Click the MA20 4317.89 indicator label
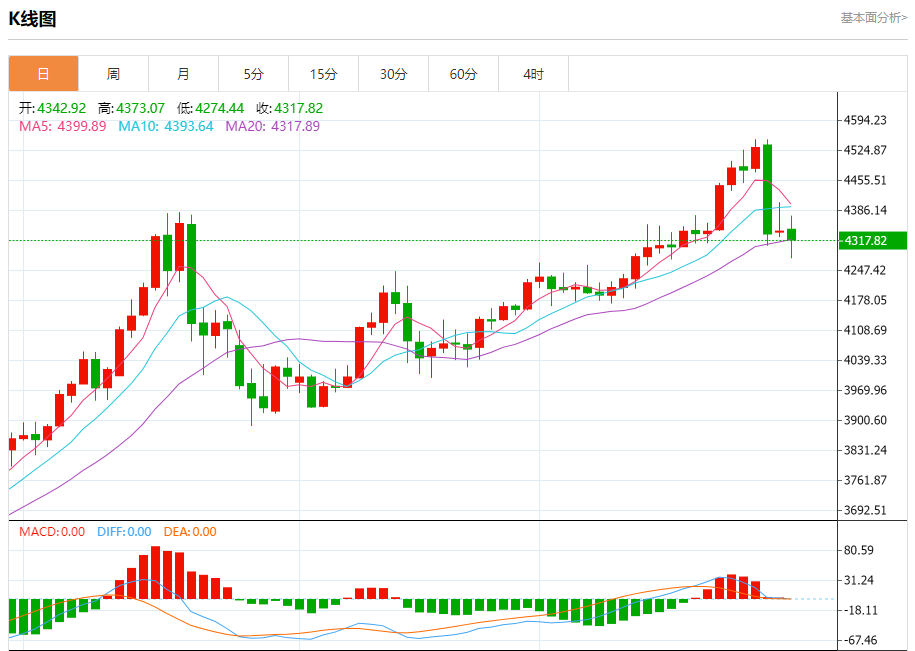915x651 pixels. click(x=272, y=126)
